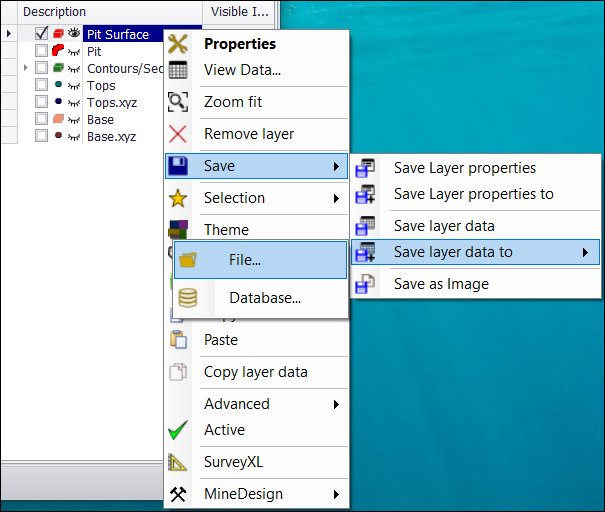Click the orange Base layer color swatch
605x512 pixels.
[58, 119]
